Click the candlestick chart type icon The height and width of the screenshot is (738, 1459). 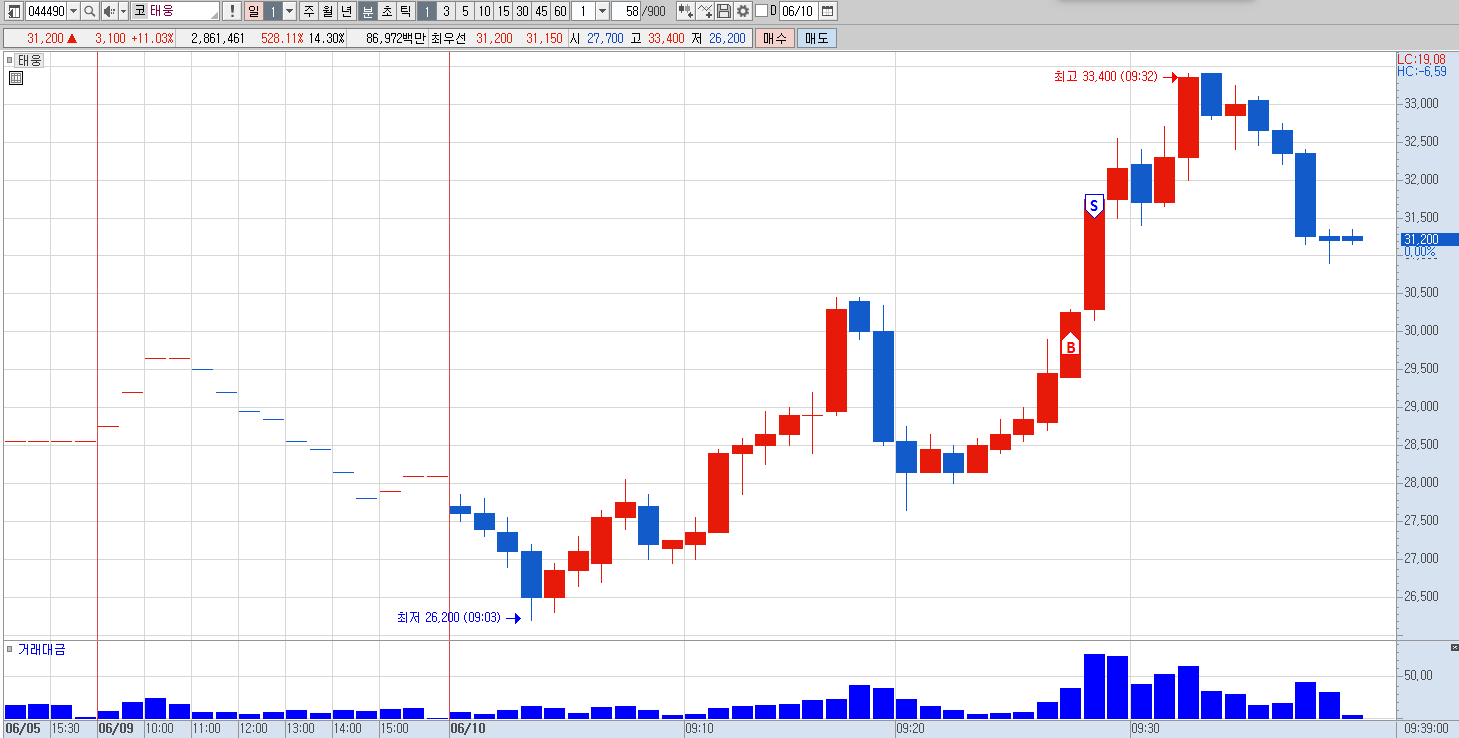[686, 11]
